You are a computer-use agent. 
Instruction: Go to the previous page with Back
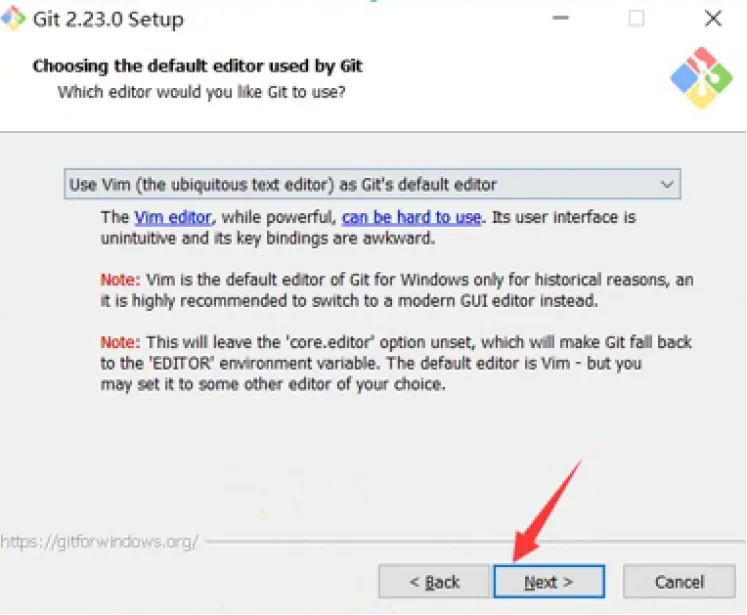tap(434, 581)
